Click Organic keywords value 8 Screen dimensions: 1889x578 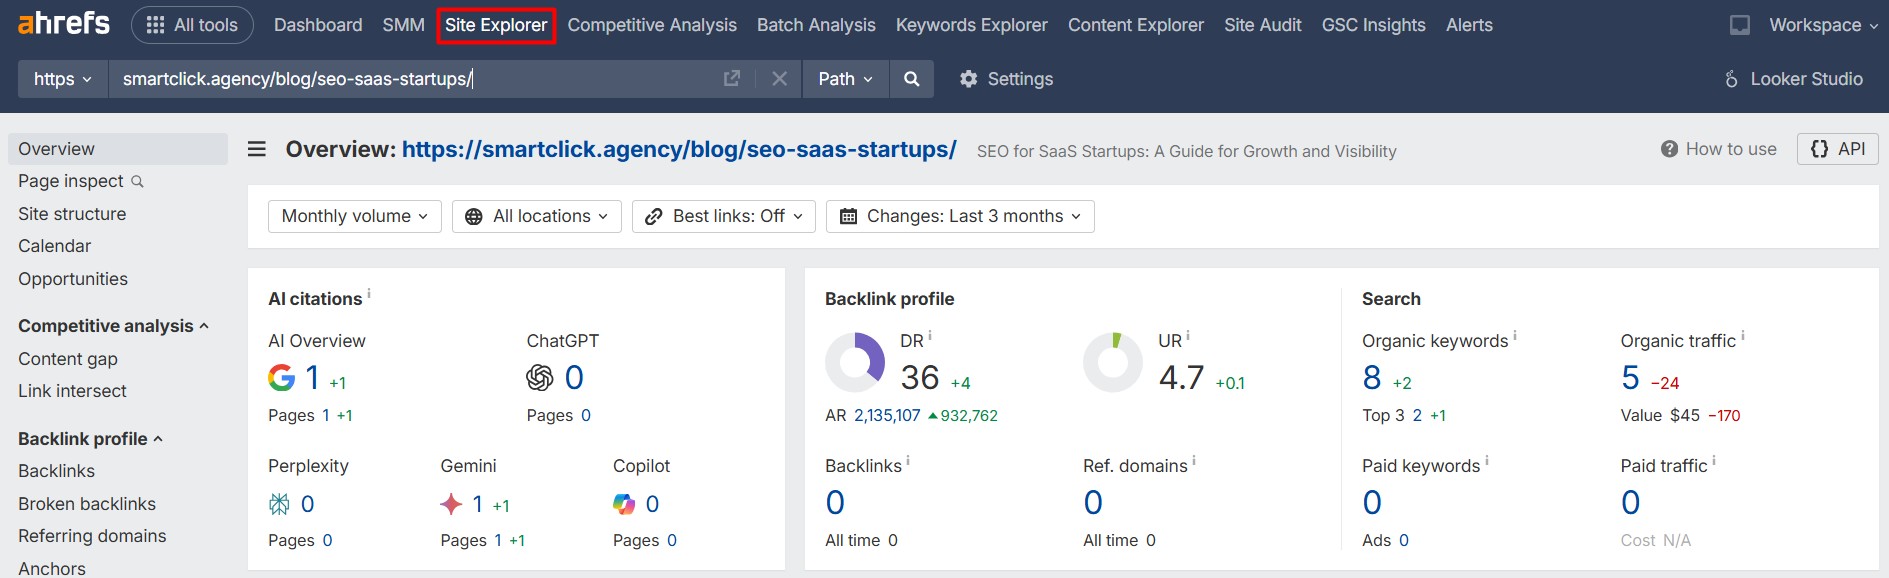[x=1371, y=378]
